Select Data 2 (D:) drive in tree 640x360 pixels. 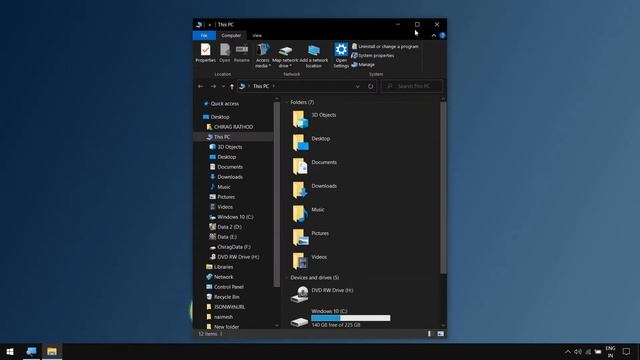click(225, 227)
